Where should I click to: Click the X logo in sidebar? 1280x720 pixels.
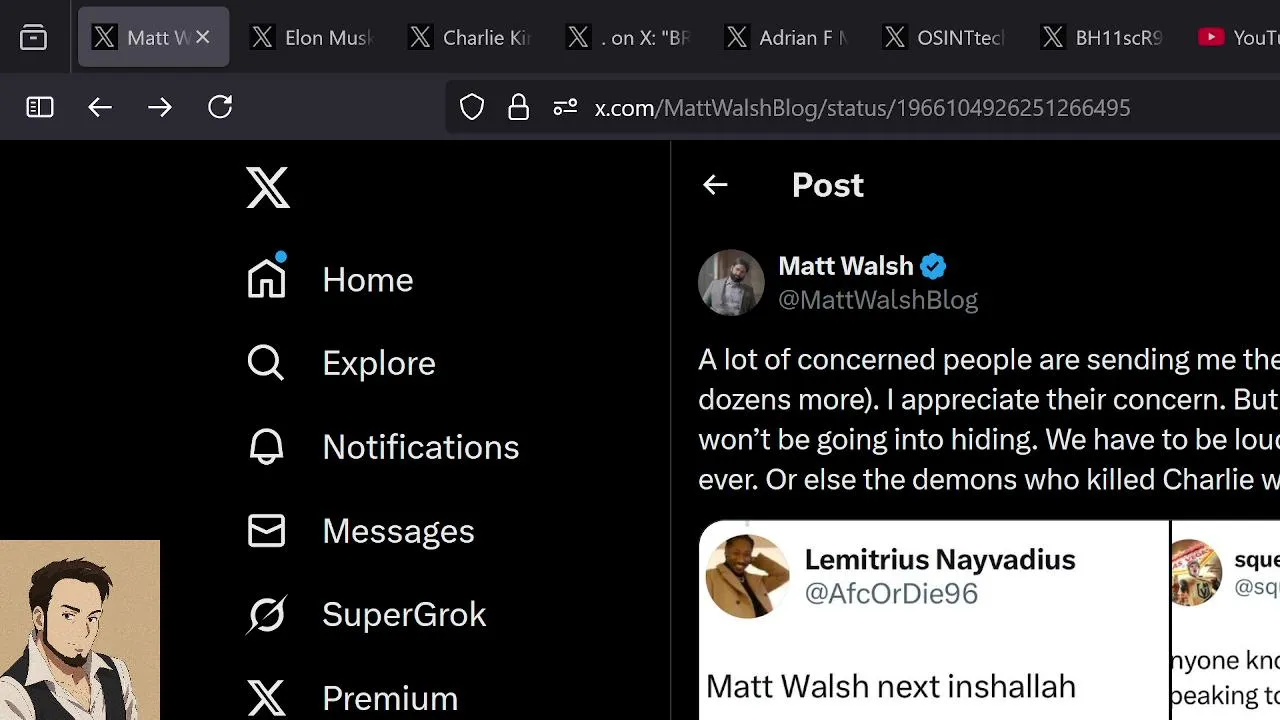tap(268, 187)
